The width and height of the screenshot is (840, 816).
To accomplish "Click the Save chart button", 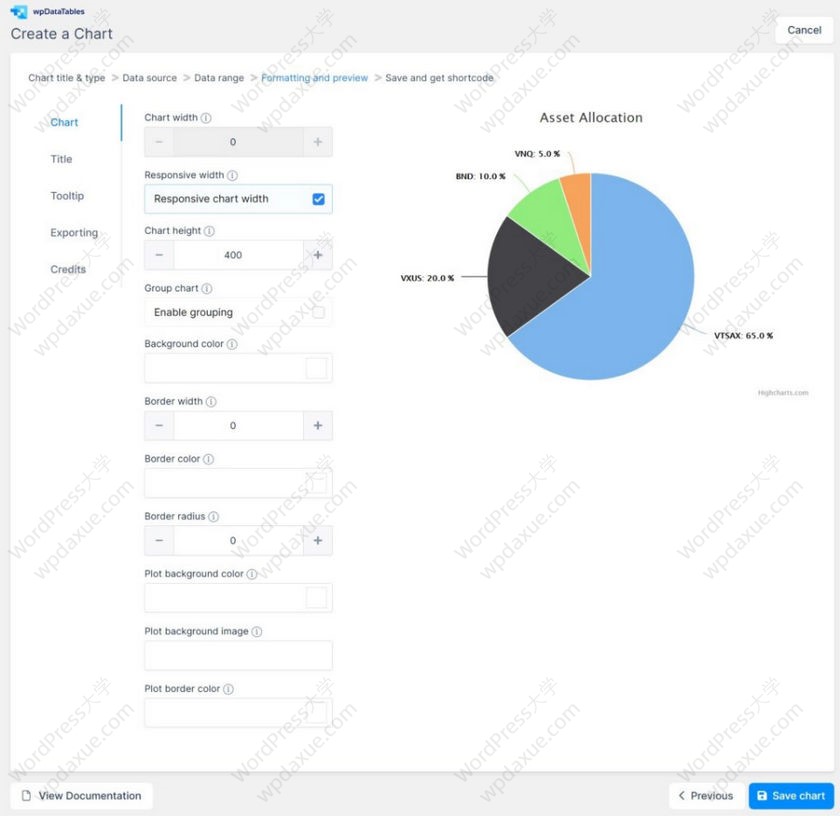I will 791,796.
